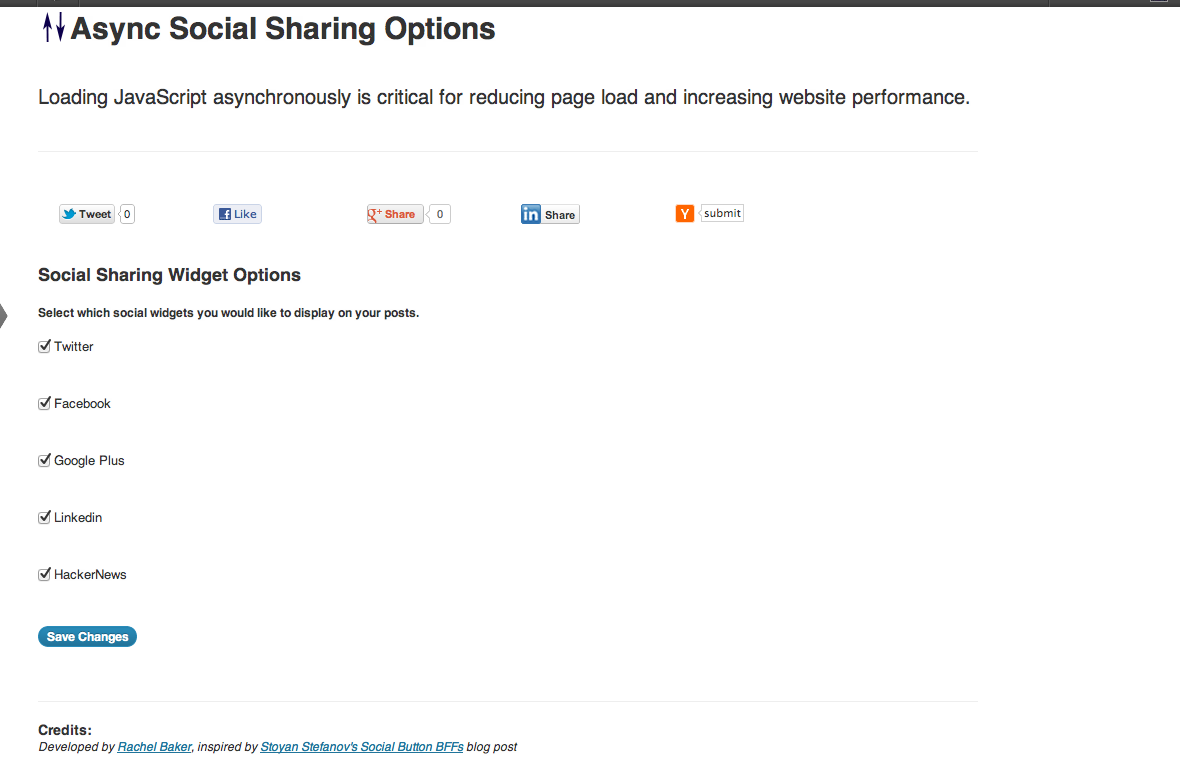
Task: Click the Async arrows plugin icon in title
Action: tap(53, 28)
